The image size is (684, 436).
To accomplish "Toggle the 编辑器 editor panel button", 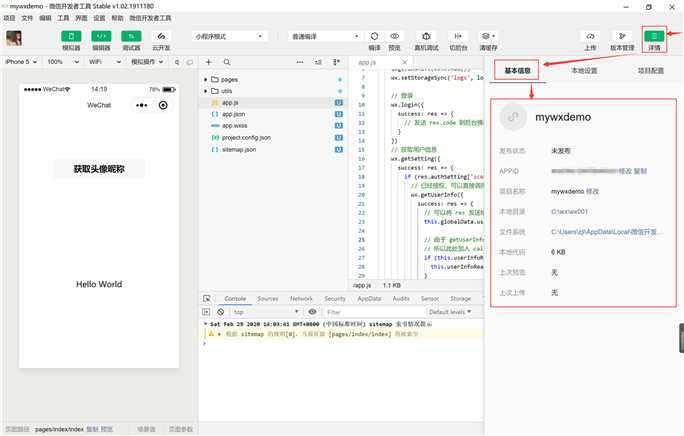I will [101, 36].
